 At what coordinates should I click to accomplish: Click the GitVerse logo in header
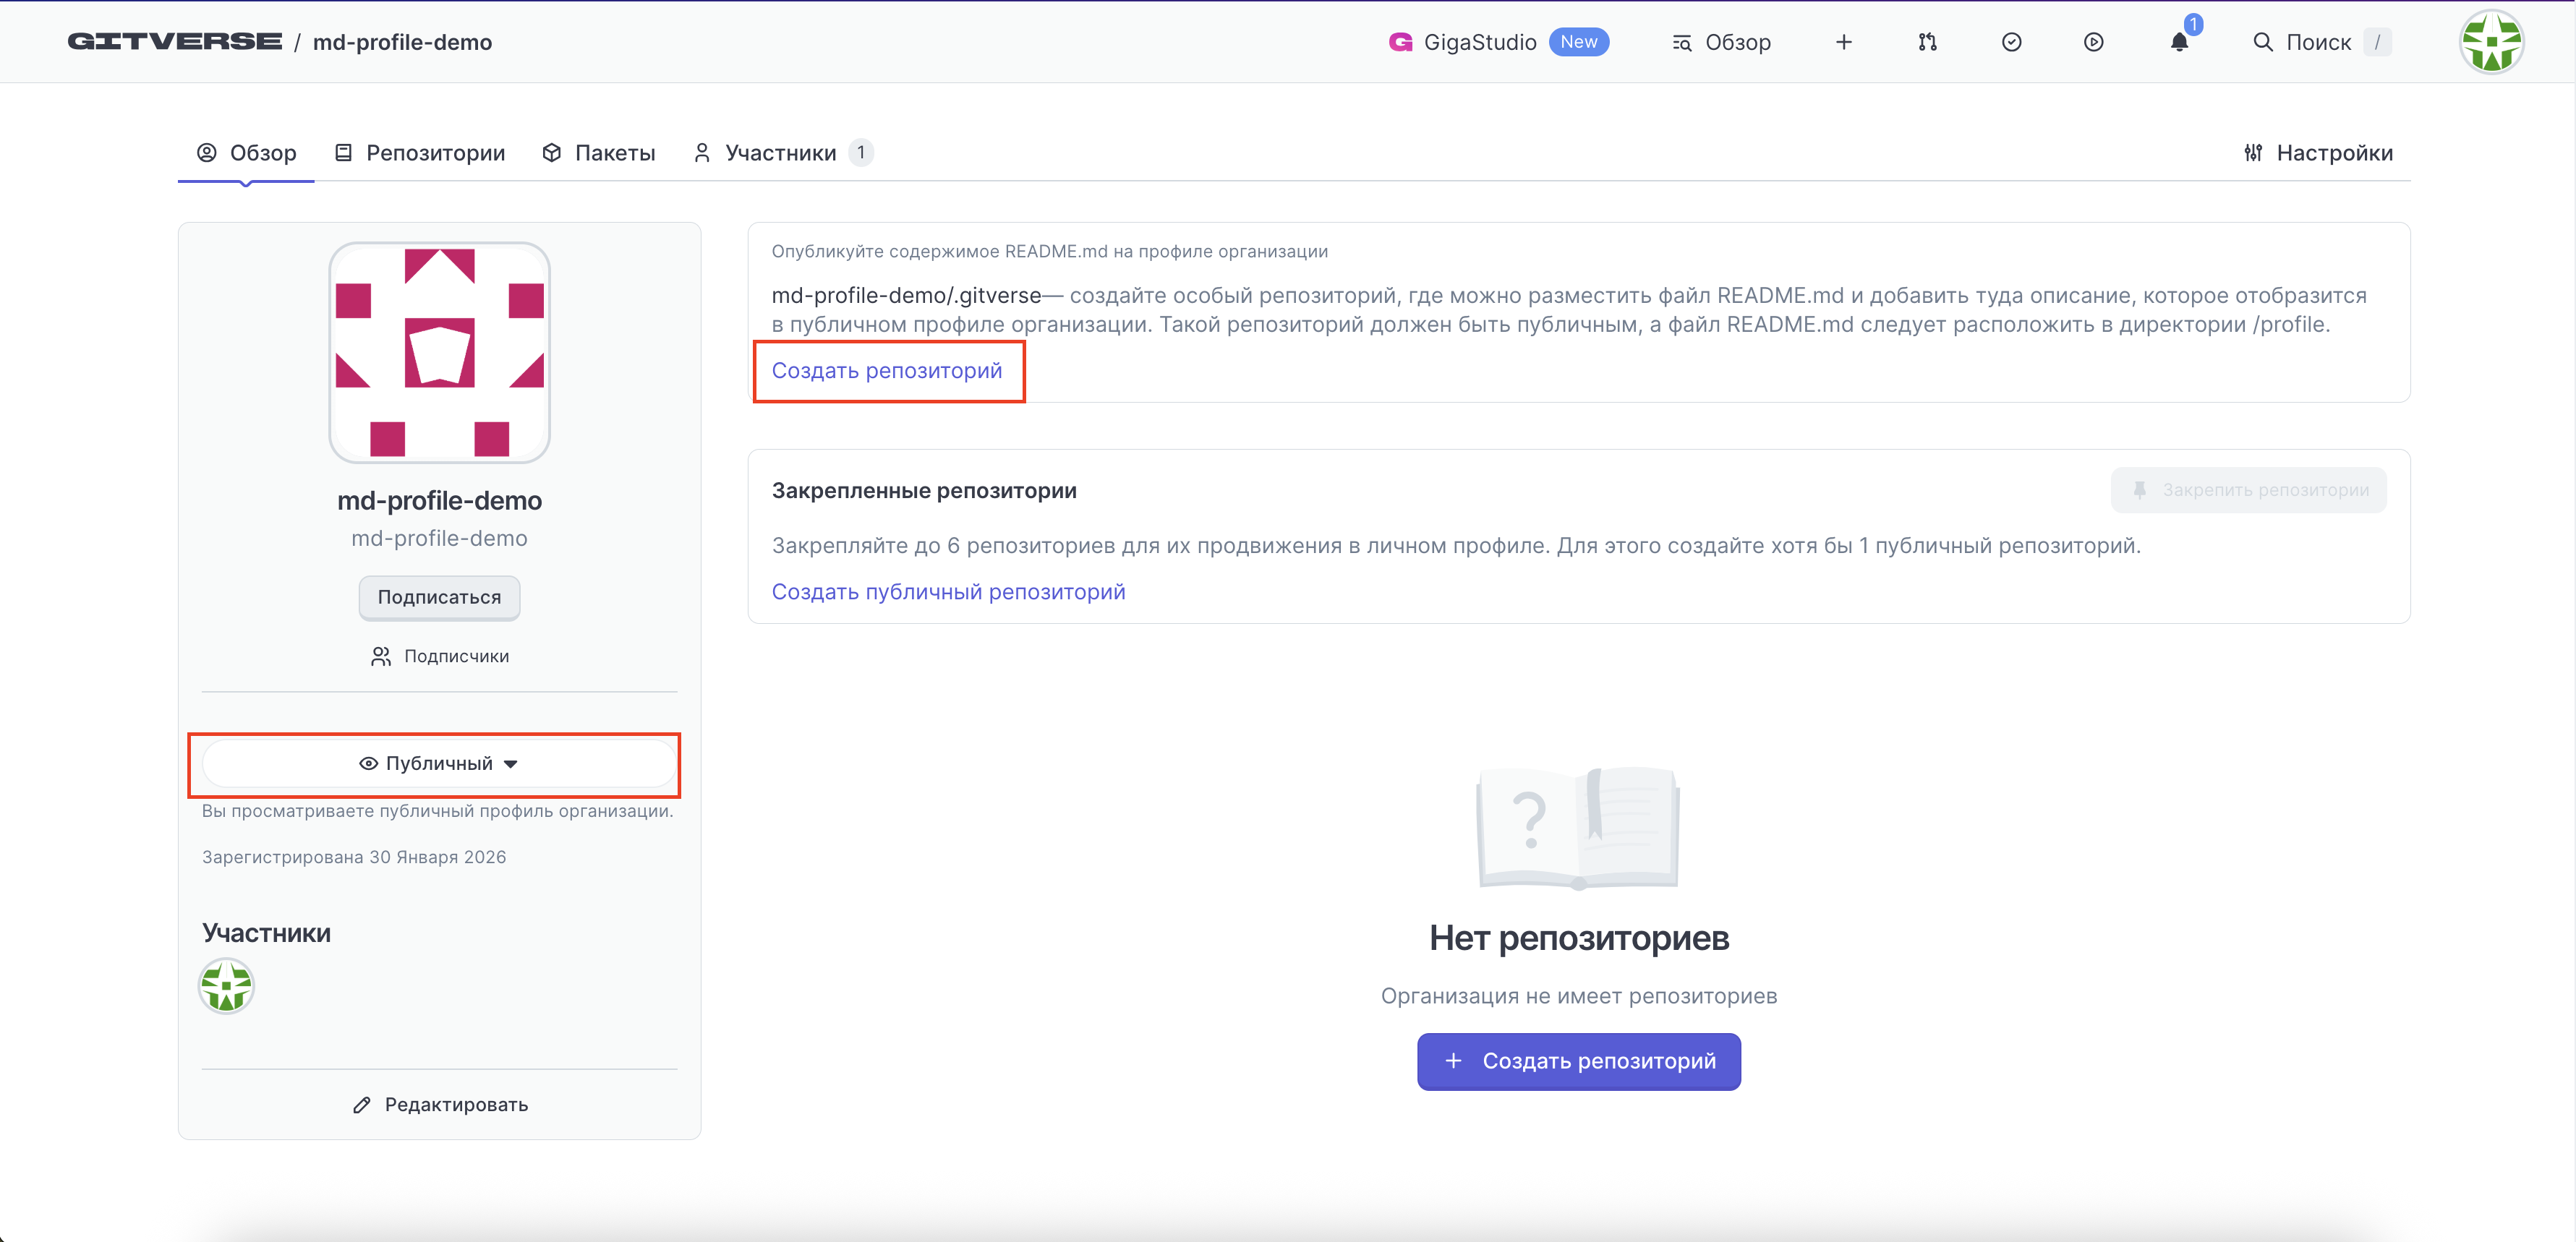point(174,42)
